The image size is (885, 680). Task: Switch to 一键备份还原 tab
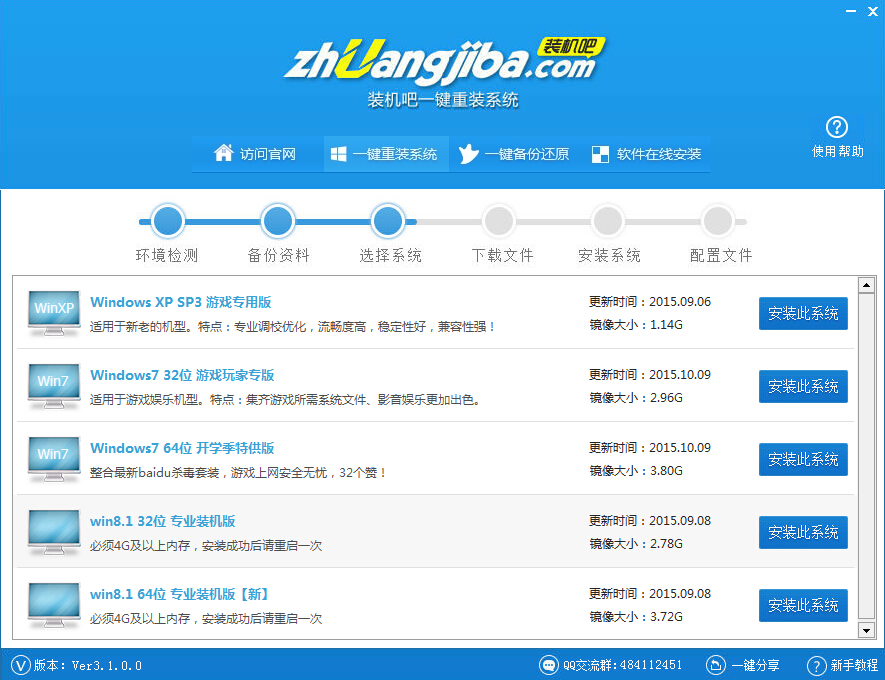(514, 153)
